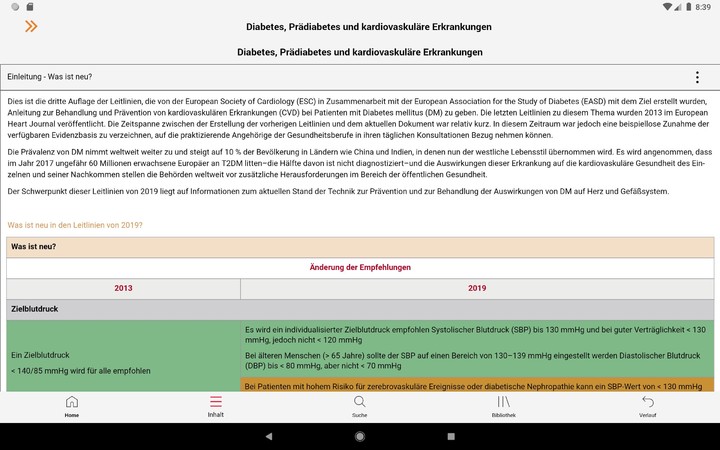Open the Bibliothek library icon

pyautogui.click(x=503, y=405)
